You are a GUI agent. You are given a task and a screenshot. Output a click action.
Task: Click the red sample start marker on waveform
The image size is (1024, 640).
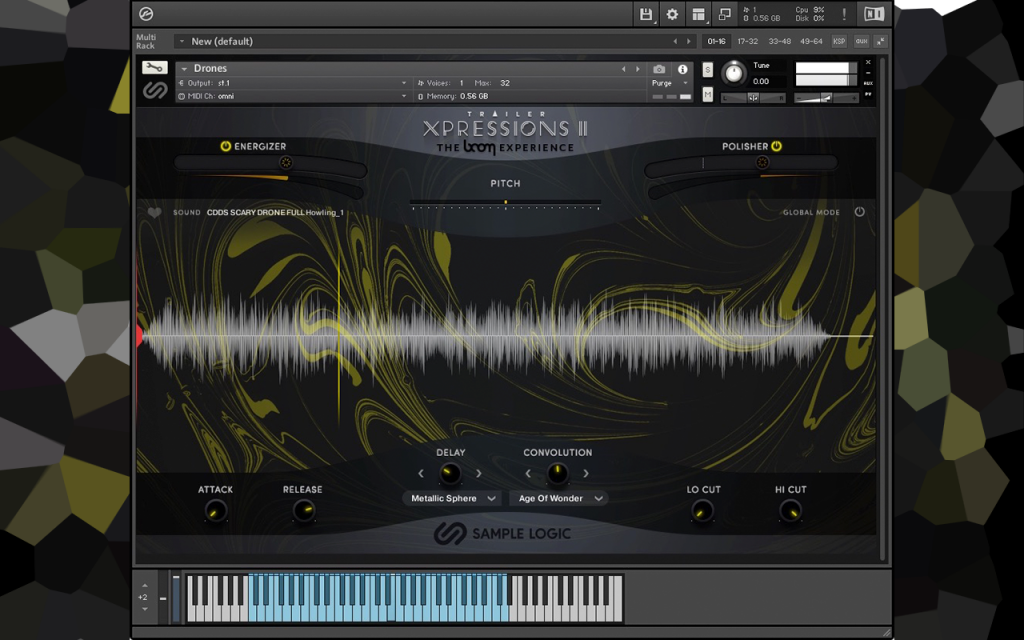[x=138, y=336]
